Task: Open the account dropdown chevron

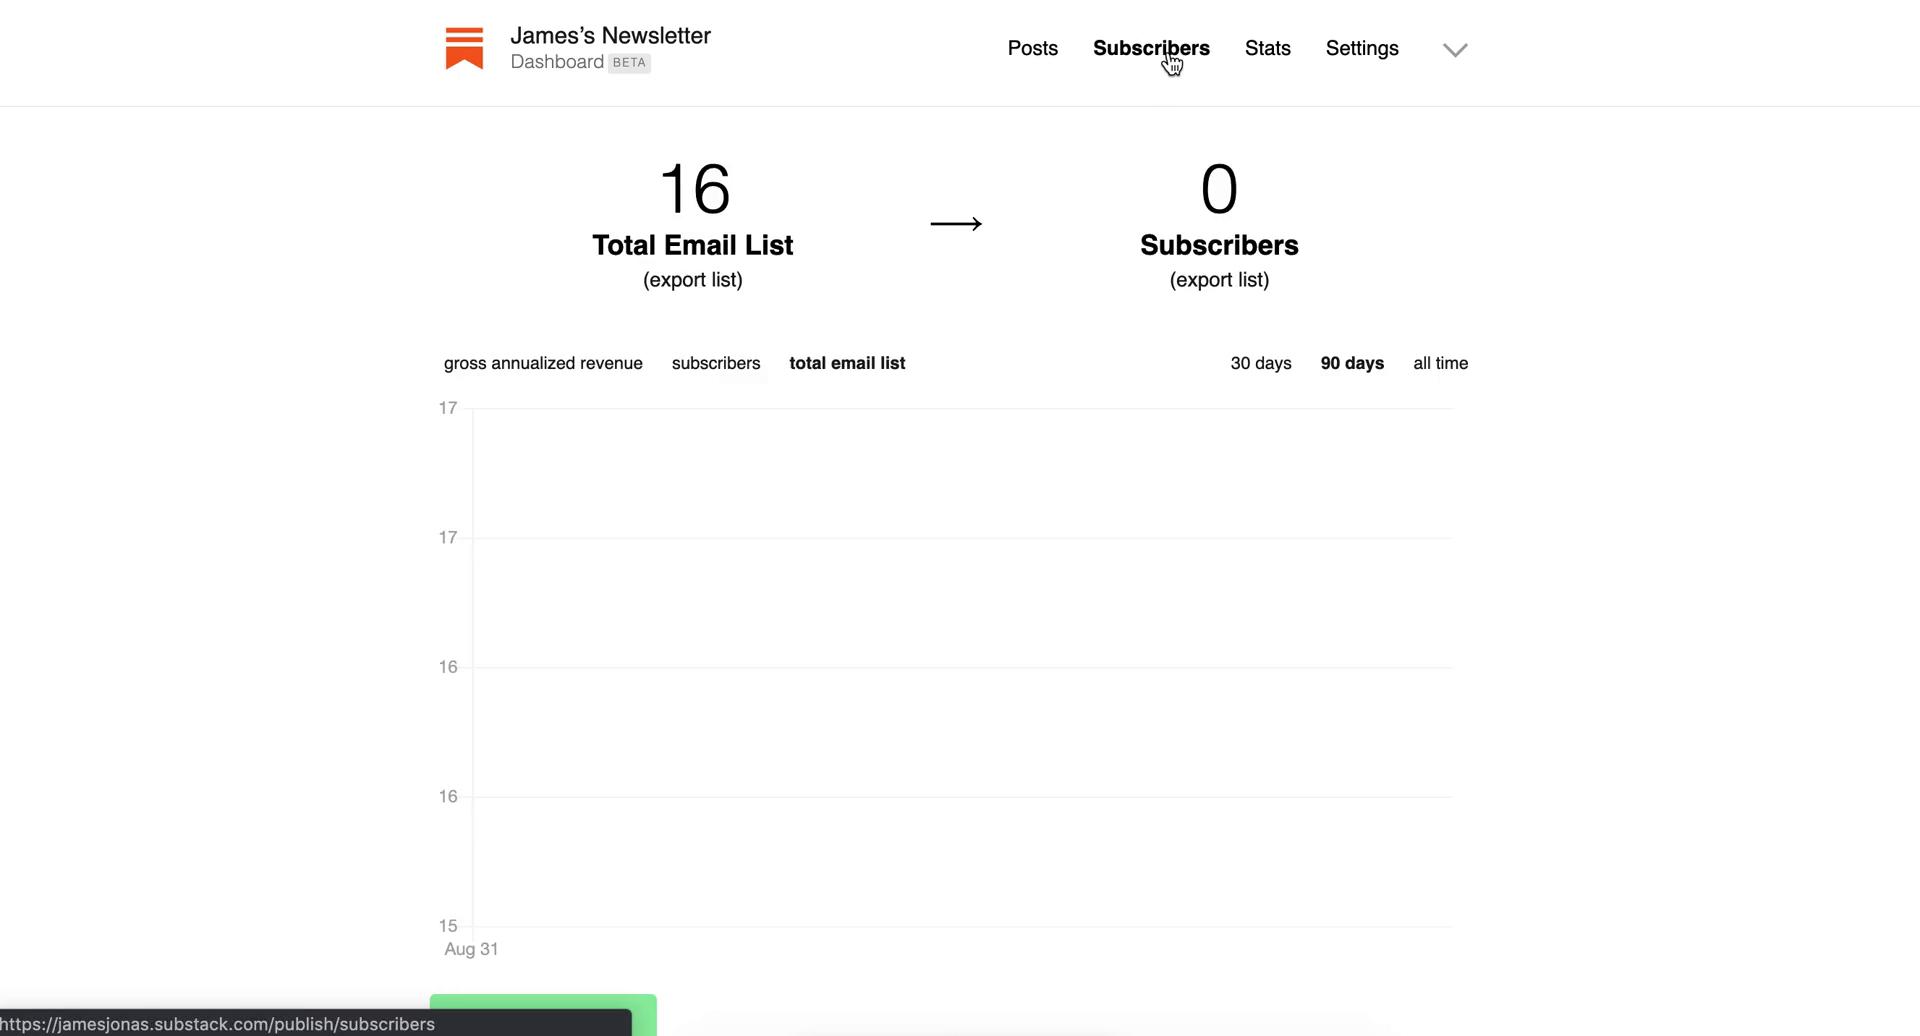Action: pyautogui.click(x=1455, y=50)
